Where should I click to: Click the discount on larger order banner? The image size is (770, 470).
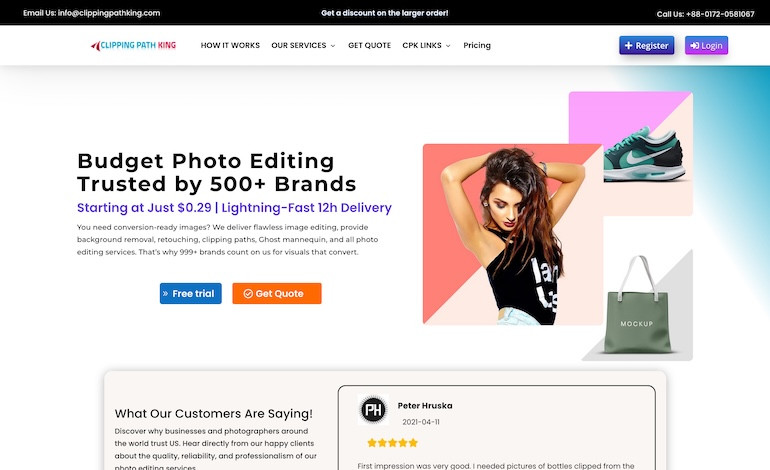385,13
